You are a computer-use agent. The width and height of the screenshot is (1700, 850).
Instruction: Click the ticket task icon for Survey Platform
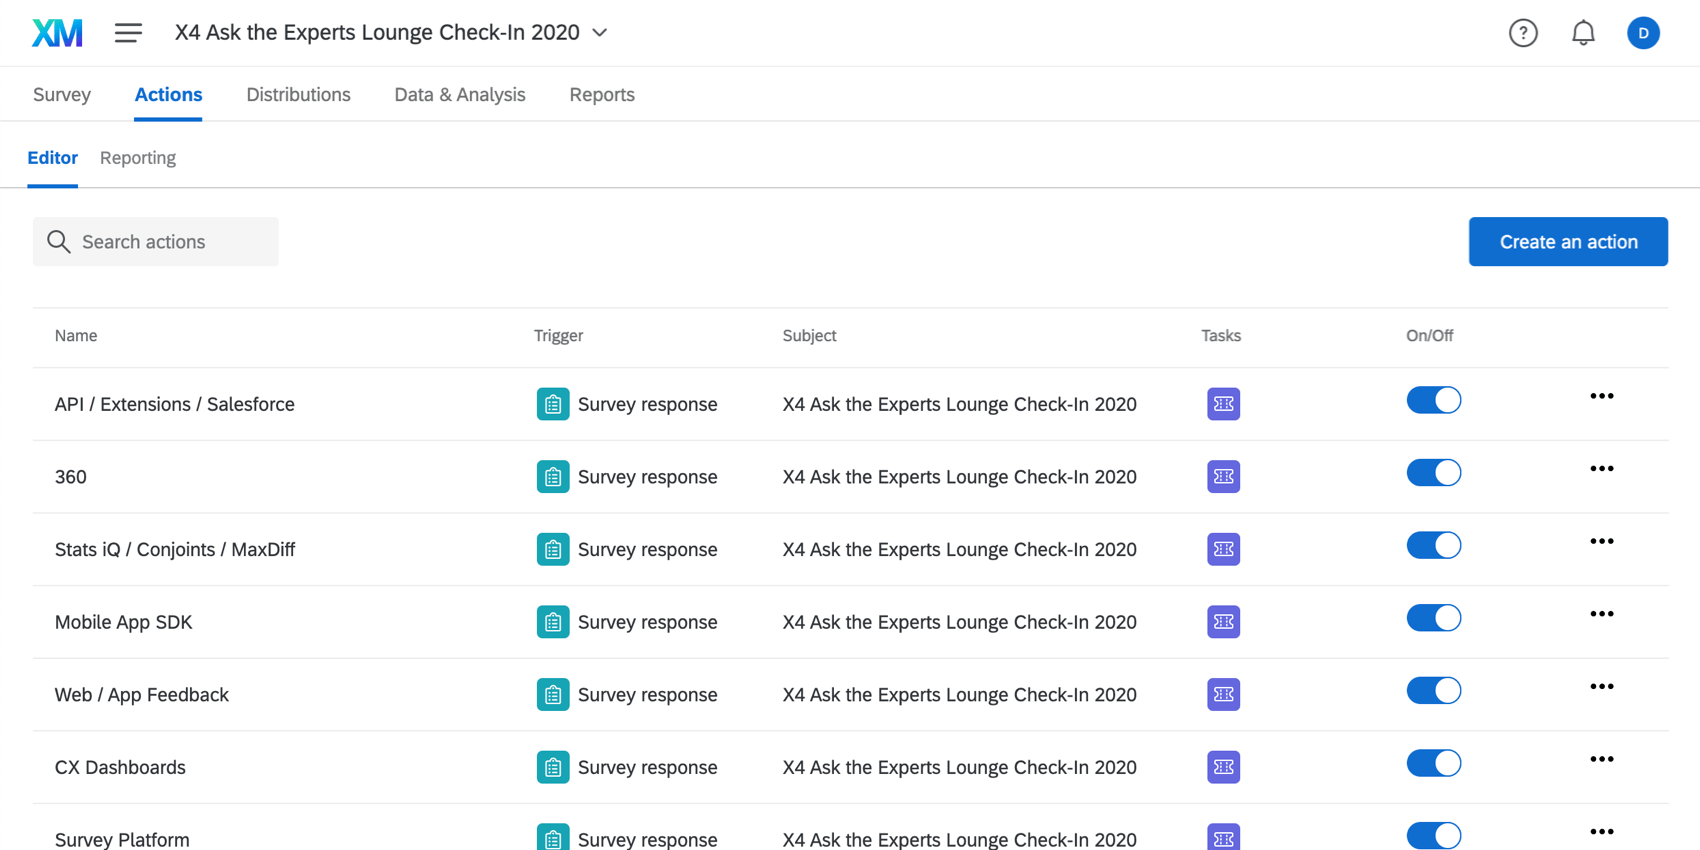pyautogui.click(x=1223, y=837)
